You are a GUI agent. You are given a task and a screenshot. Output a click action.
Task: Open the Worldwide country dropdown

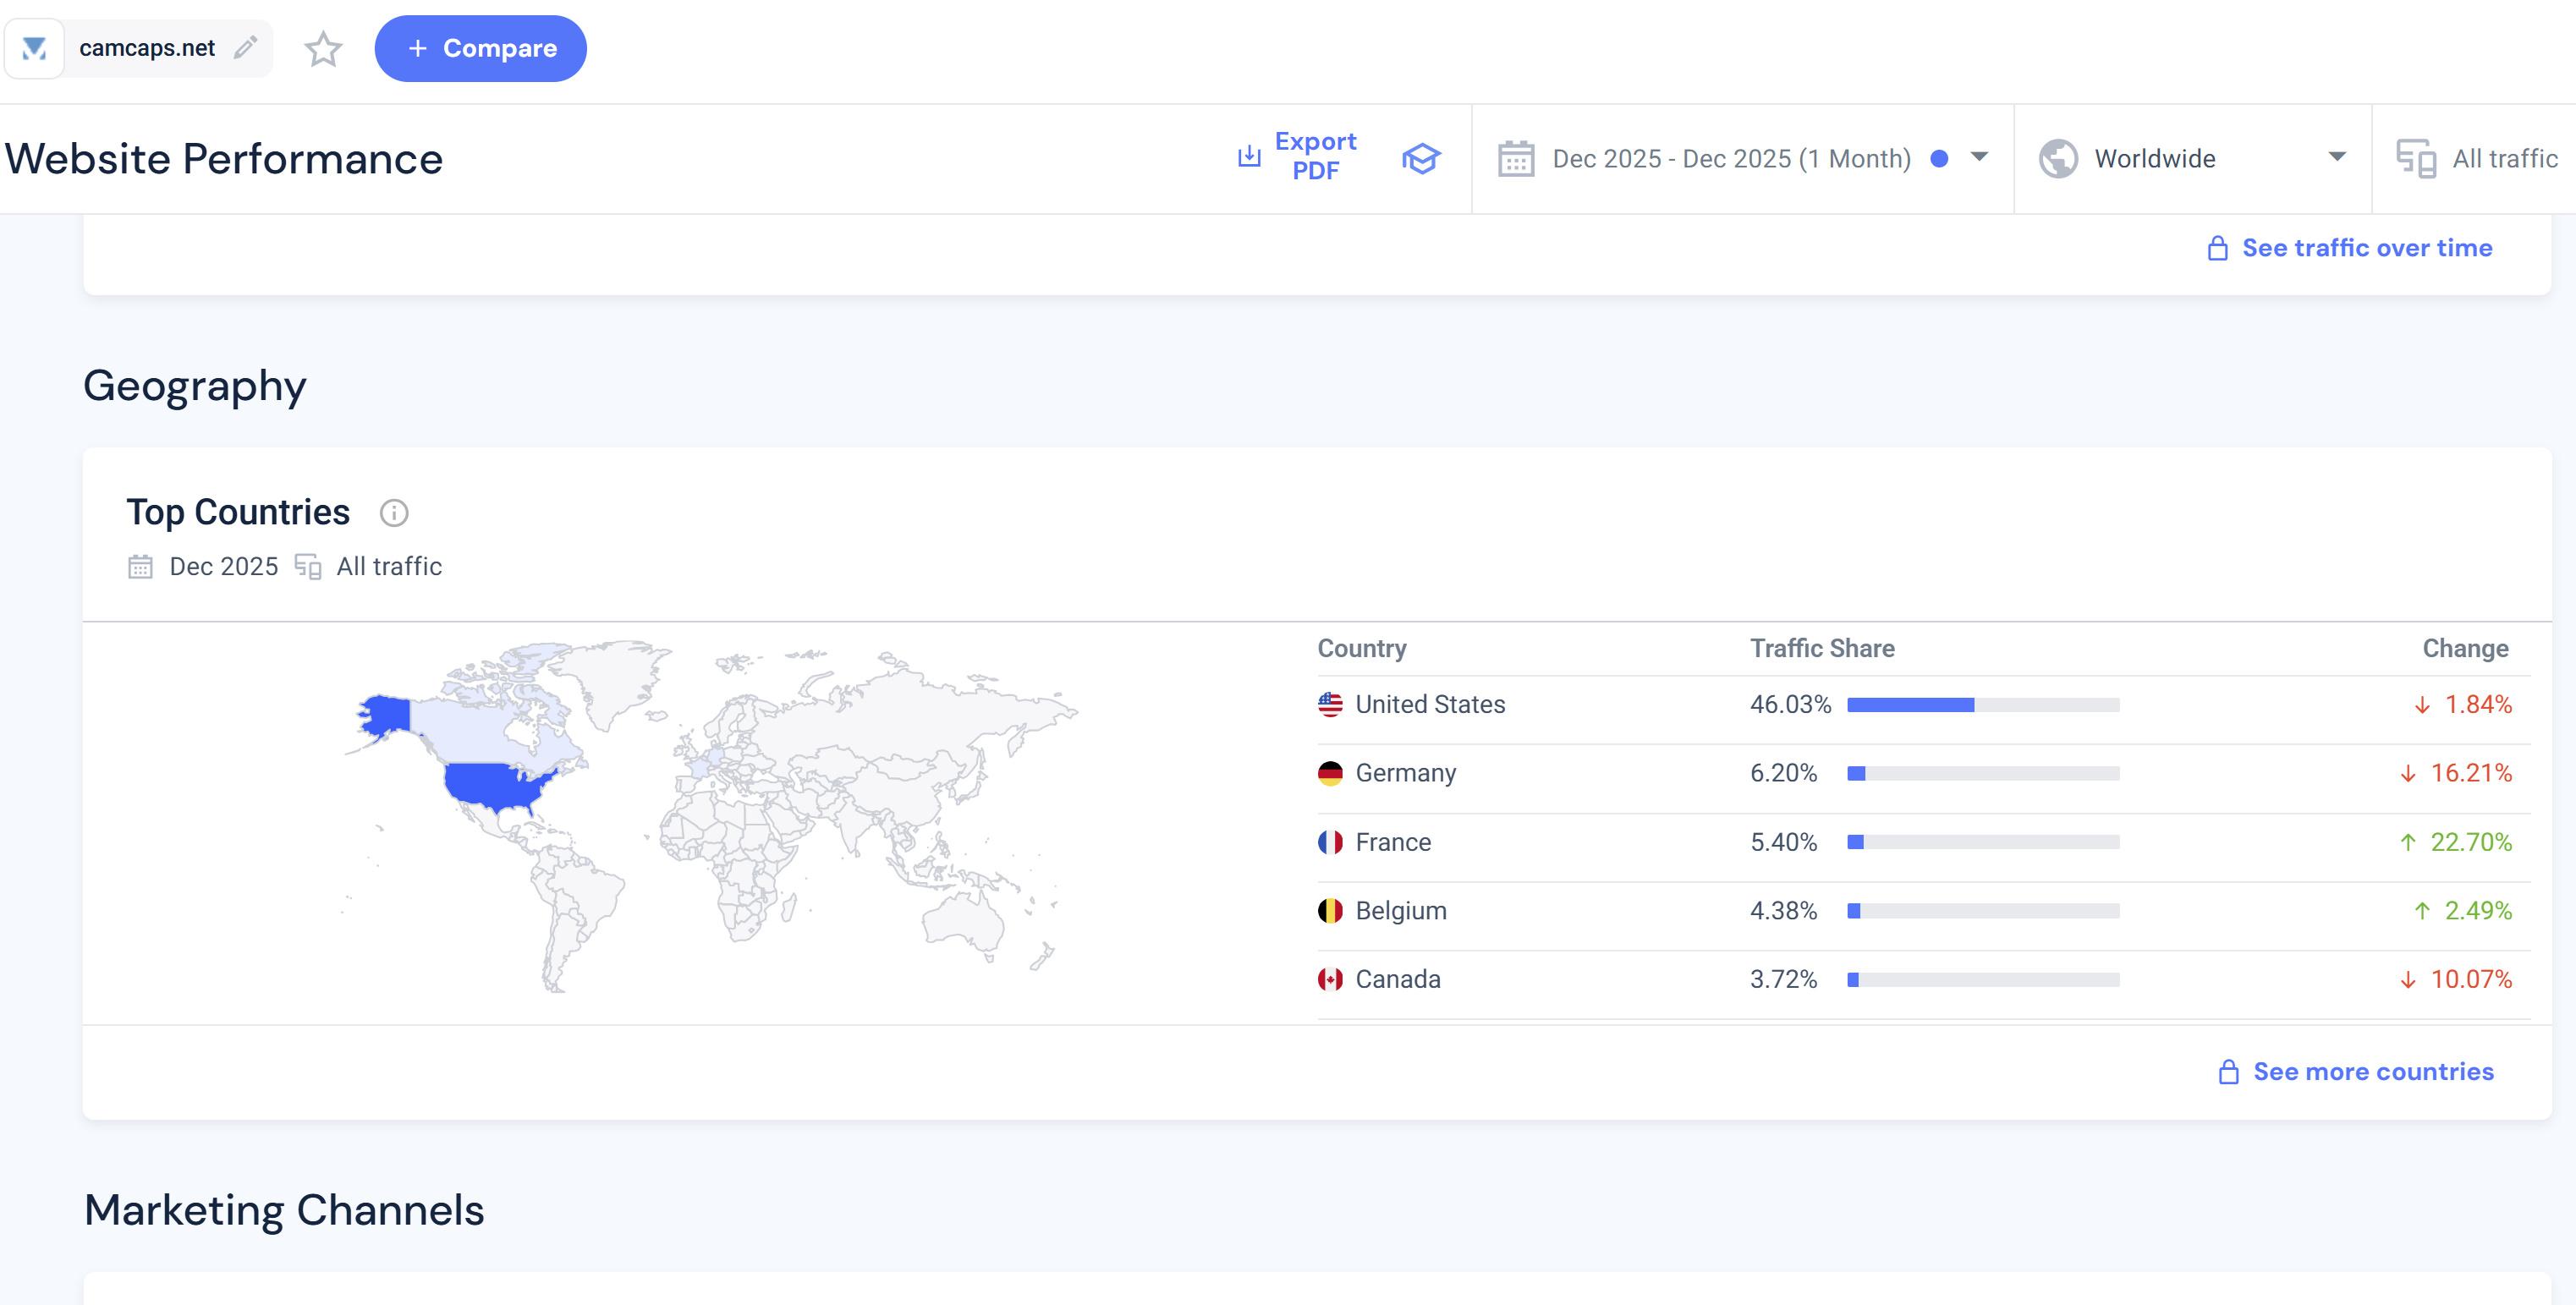coord(2336,157)
